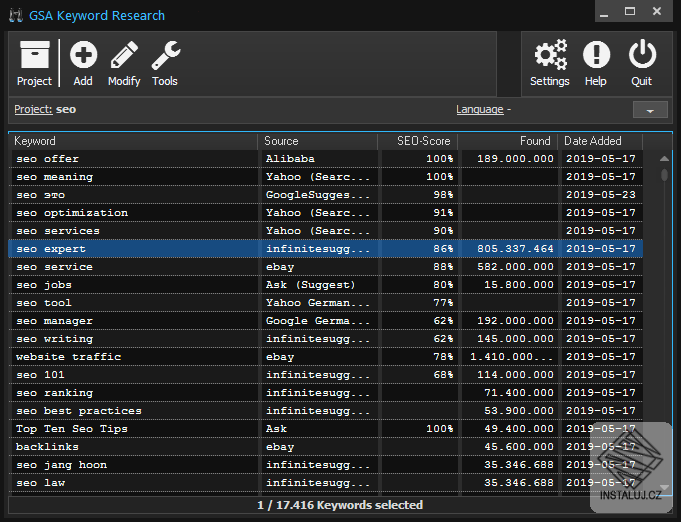Select the 'seo tool' keyword row
Screen dimensions: 681x522
click(x=326, y=303)
